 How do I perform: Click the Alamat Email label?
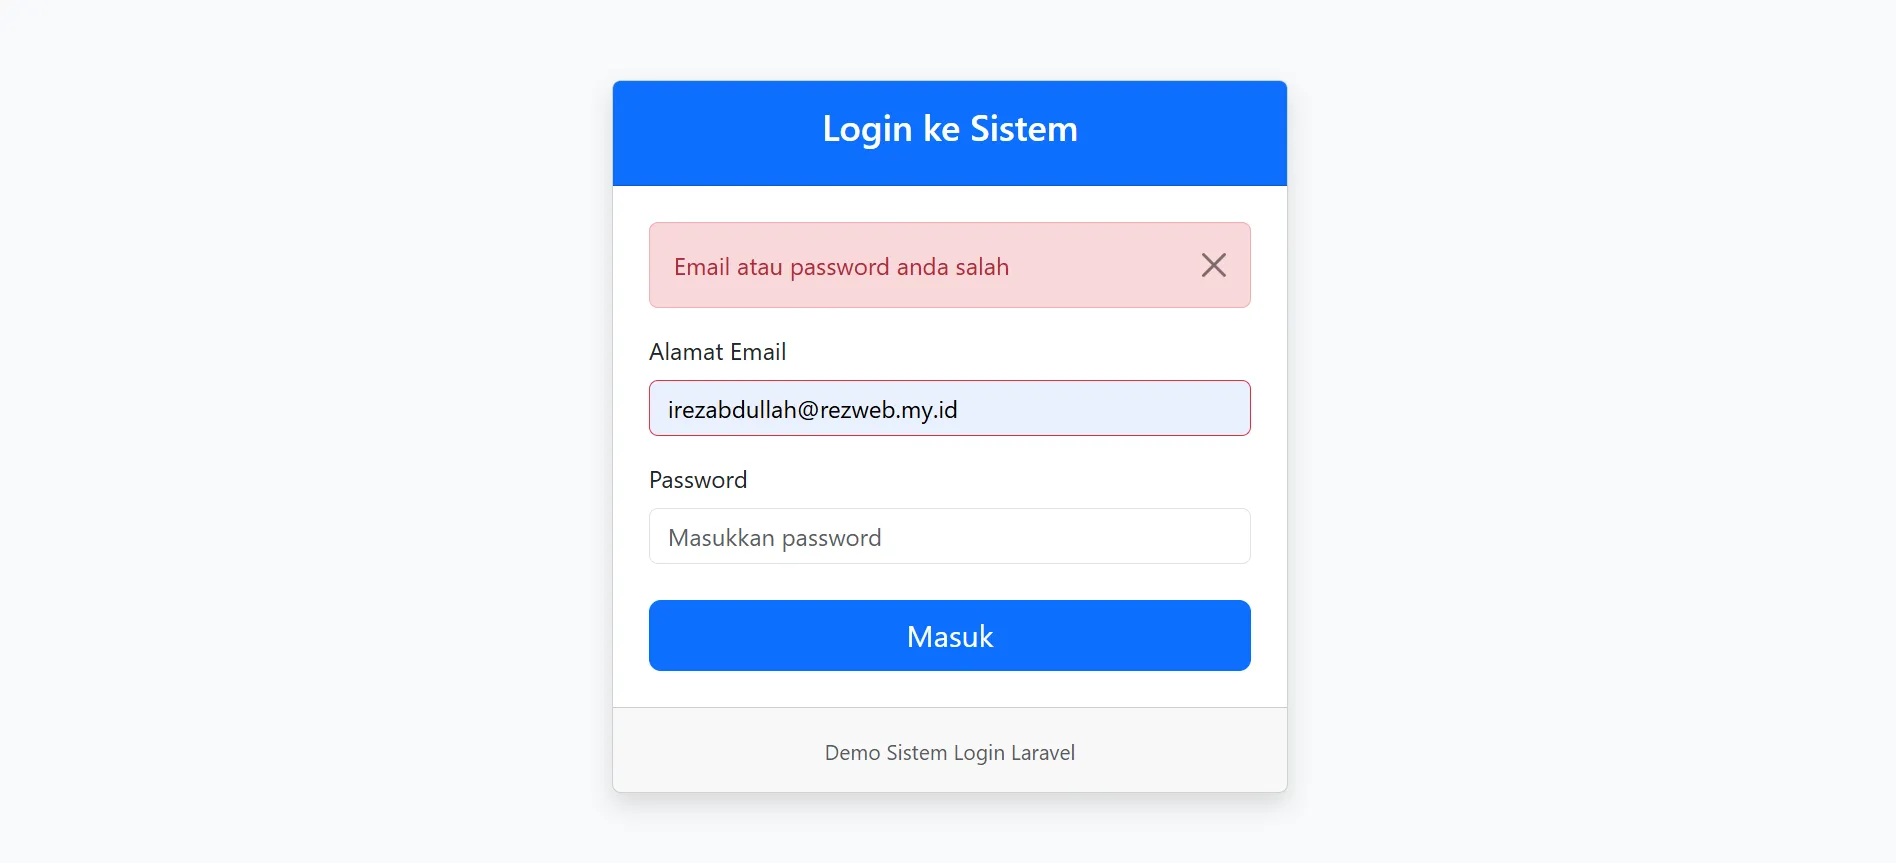(717, 352)
